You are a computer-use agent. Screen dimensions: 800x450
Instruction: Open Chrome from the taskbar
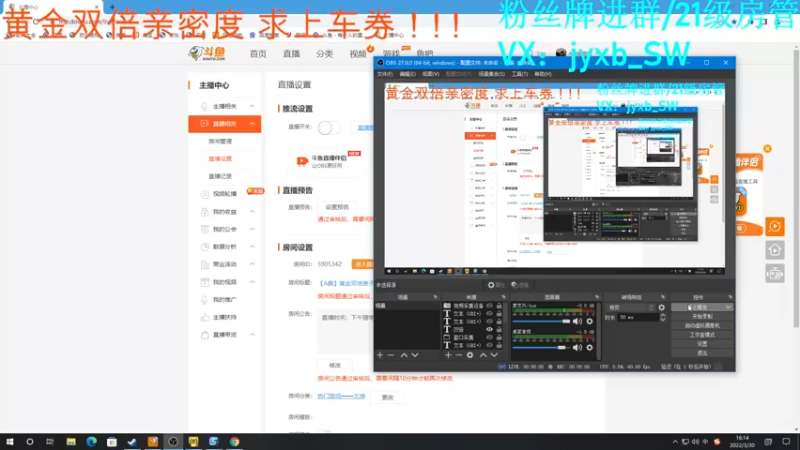tap(235, 442)
